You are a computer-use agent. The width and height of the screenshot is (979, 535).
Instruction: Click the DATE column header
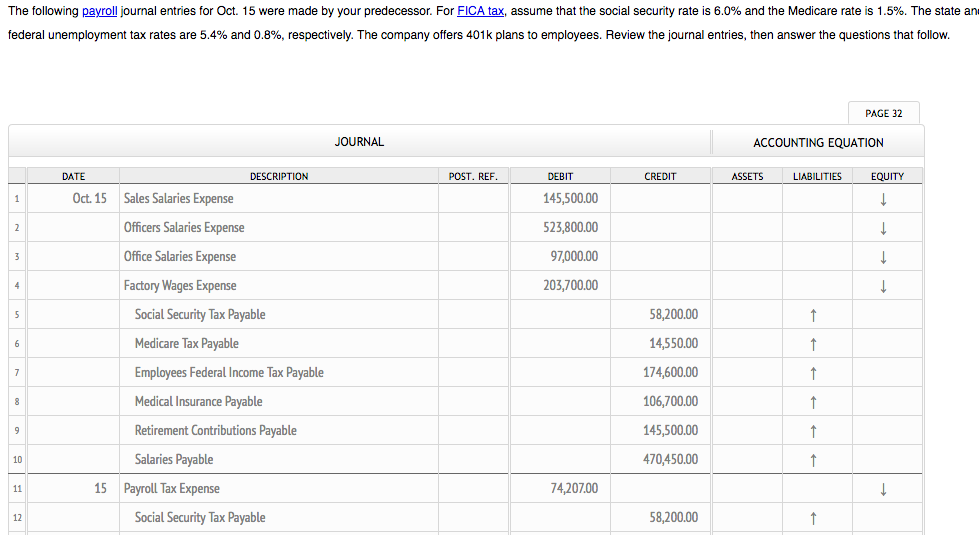tap(74, 177)
